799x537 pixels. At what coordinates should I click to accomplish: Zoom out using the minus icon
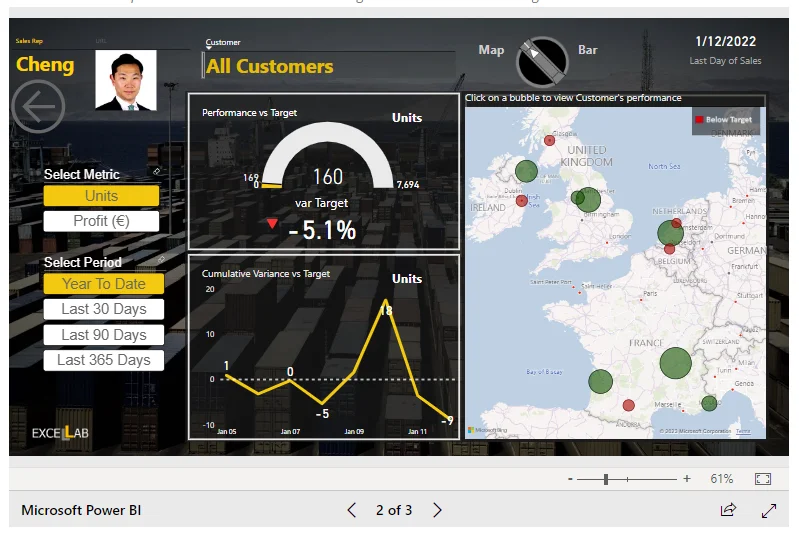point(570,480)
